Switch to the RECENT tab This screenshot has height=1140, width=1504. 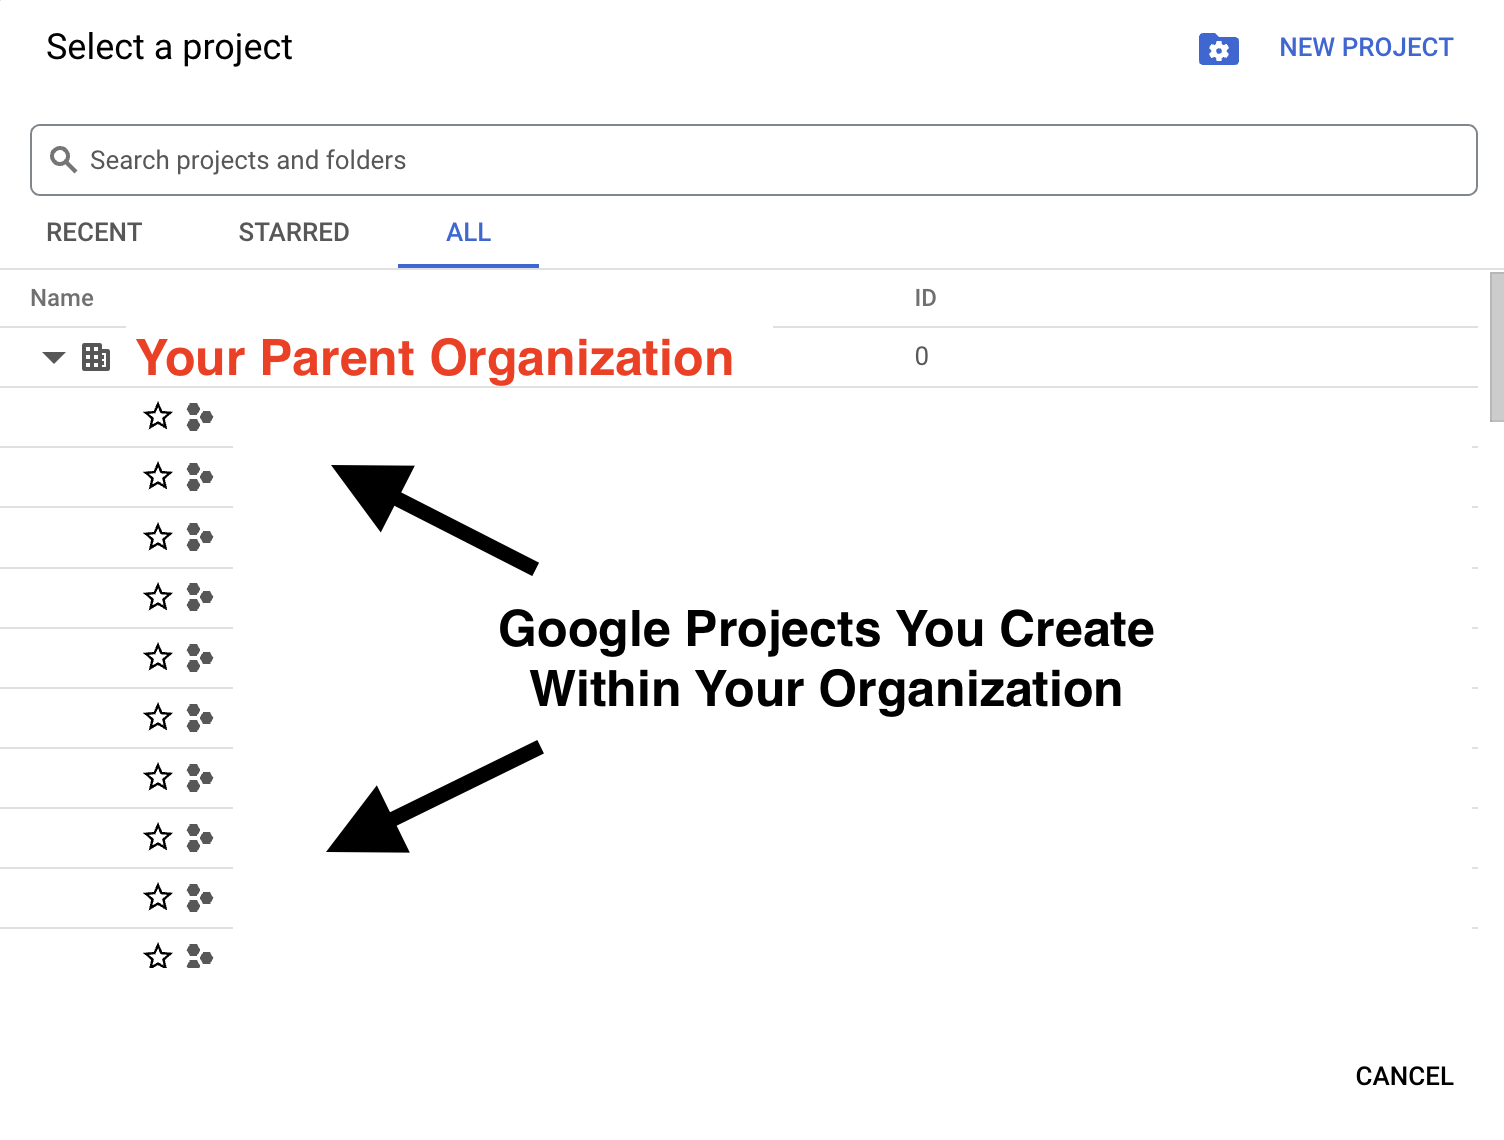coord(94,232)
